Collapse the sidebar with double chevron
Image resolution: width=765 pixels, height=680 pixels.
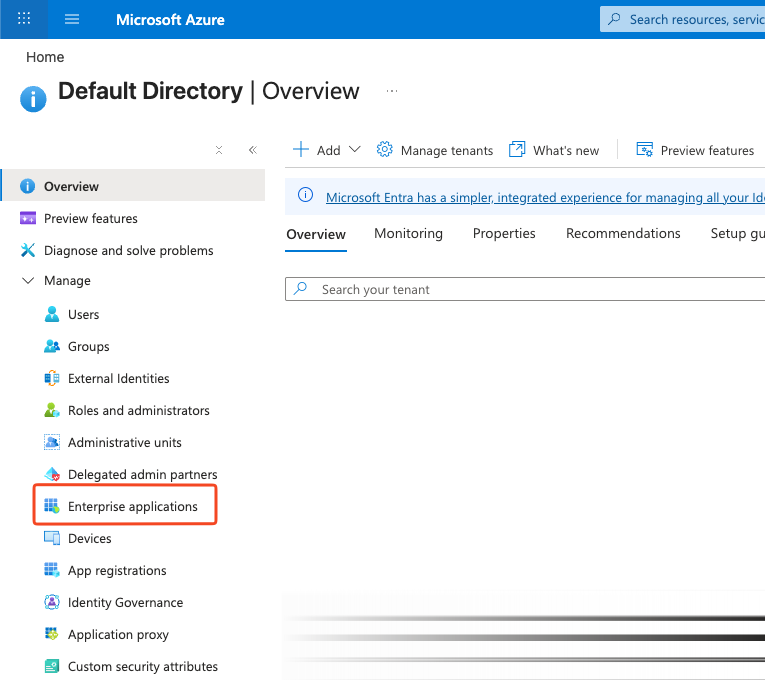(252, 150)
